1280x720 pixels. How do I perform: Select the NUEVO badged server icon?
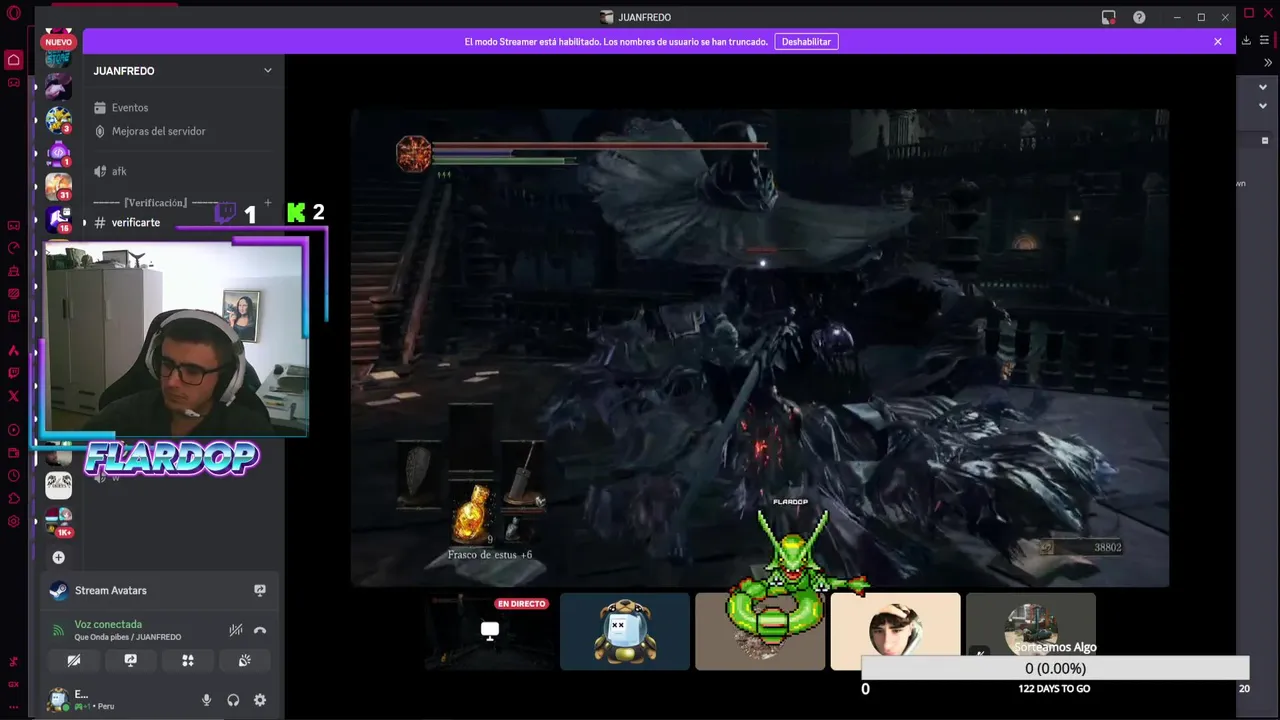(58, 40)
